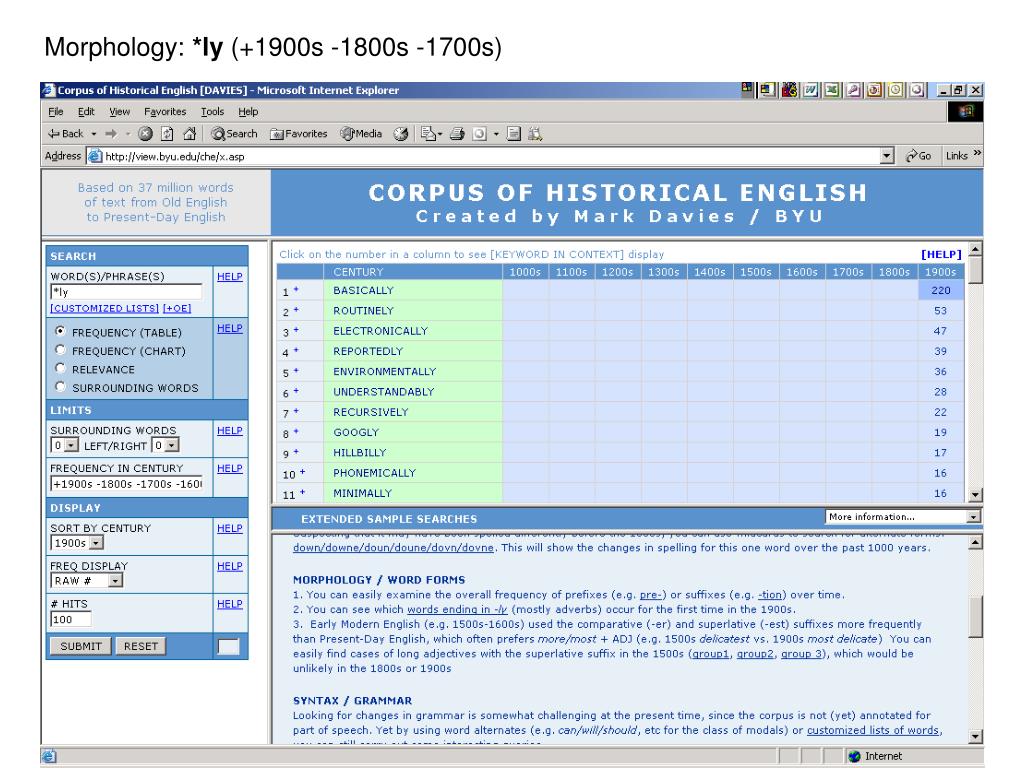Image resolution: width=1024 pixels, height=768 pixels.
Task: Open the Favorites pane from the toolbar
Action: pos(298,134)
